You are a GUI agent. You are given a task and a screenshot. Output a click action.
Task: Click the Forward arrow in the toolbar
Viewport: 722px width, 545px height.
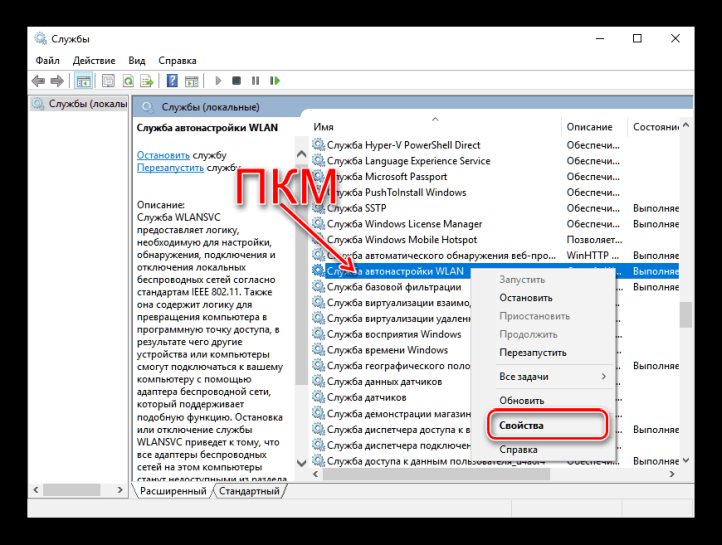[x=57, y=81]
